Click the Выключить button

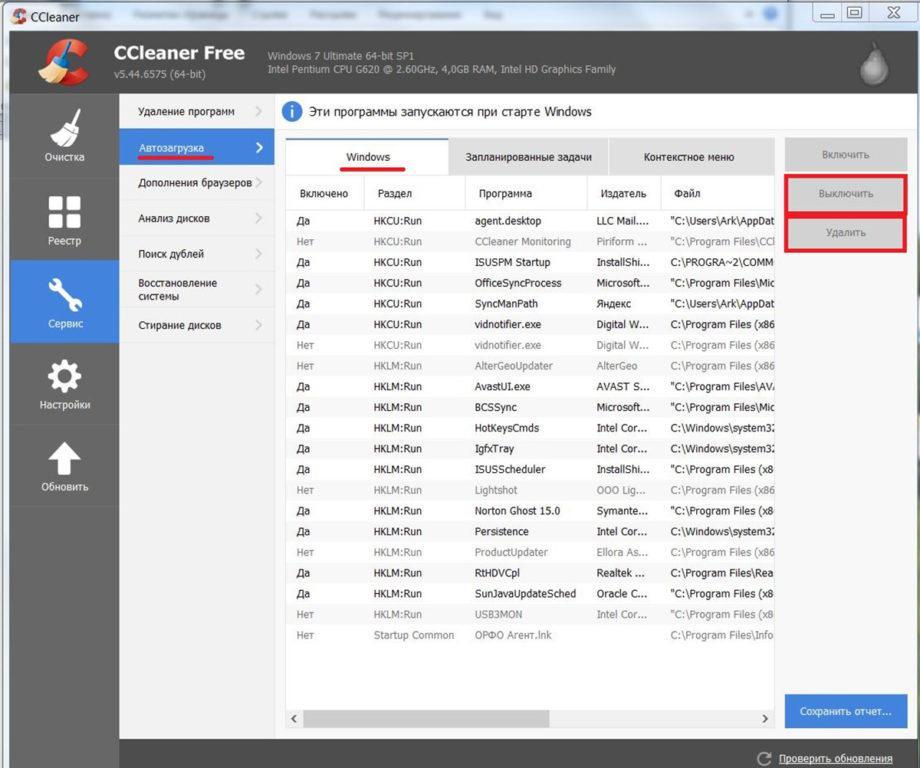tap(845, 194)
